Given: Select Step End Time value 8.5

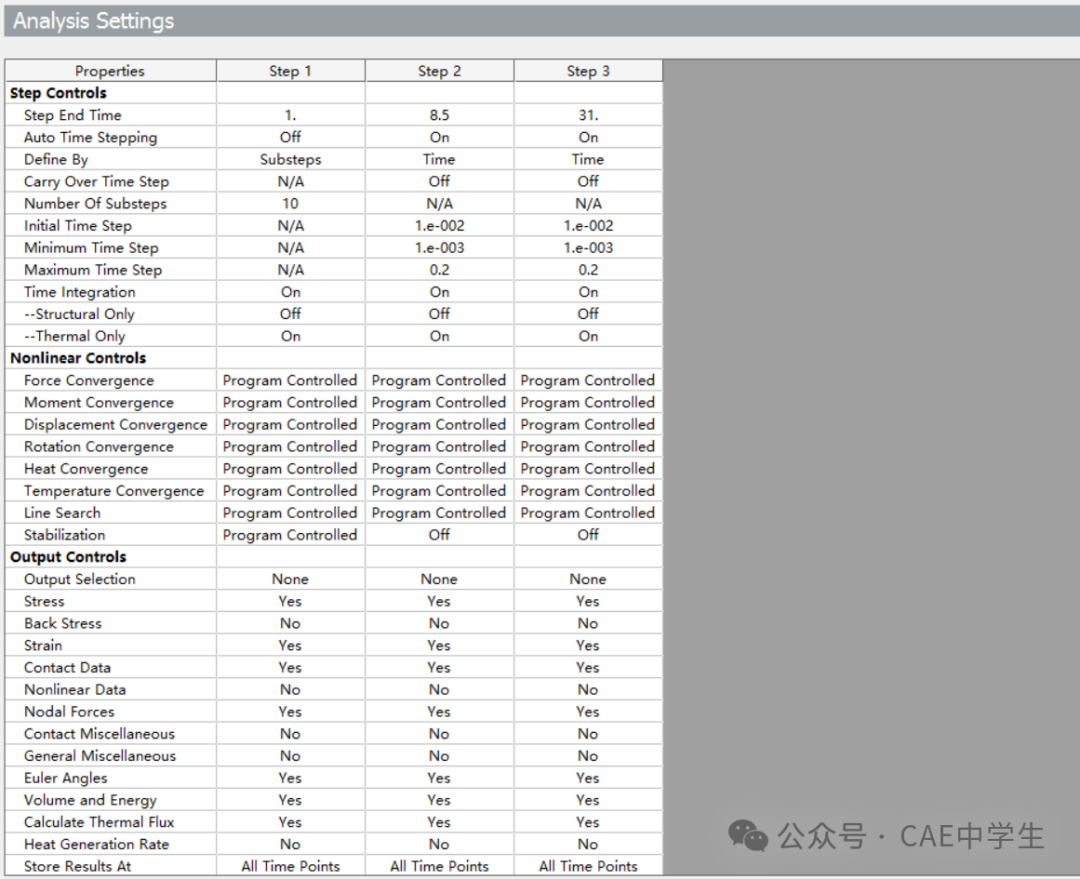Looking at the screenshot, I should tap(439, 115).
